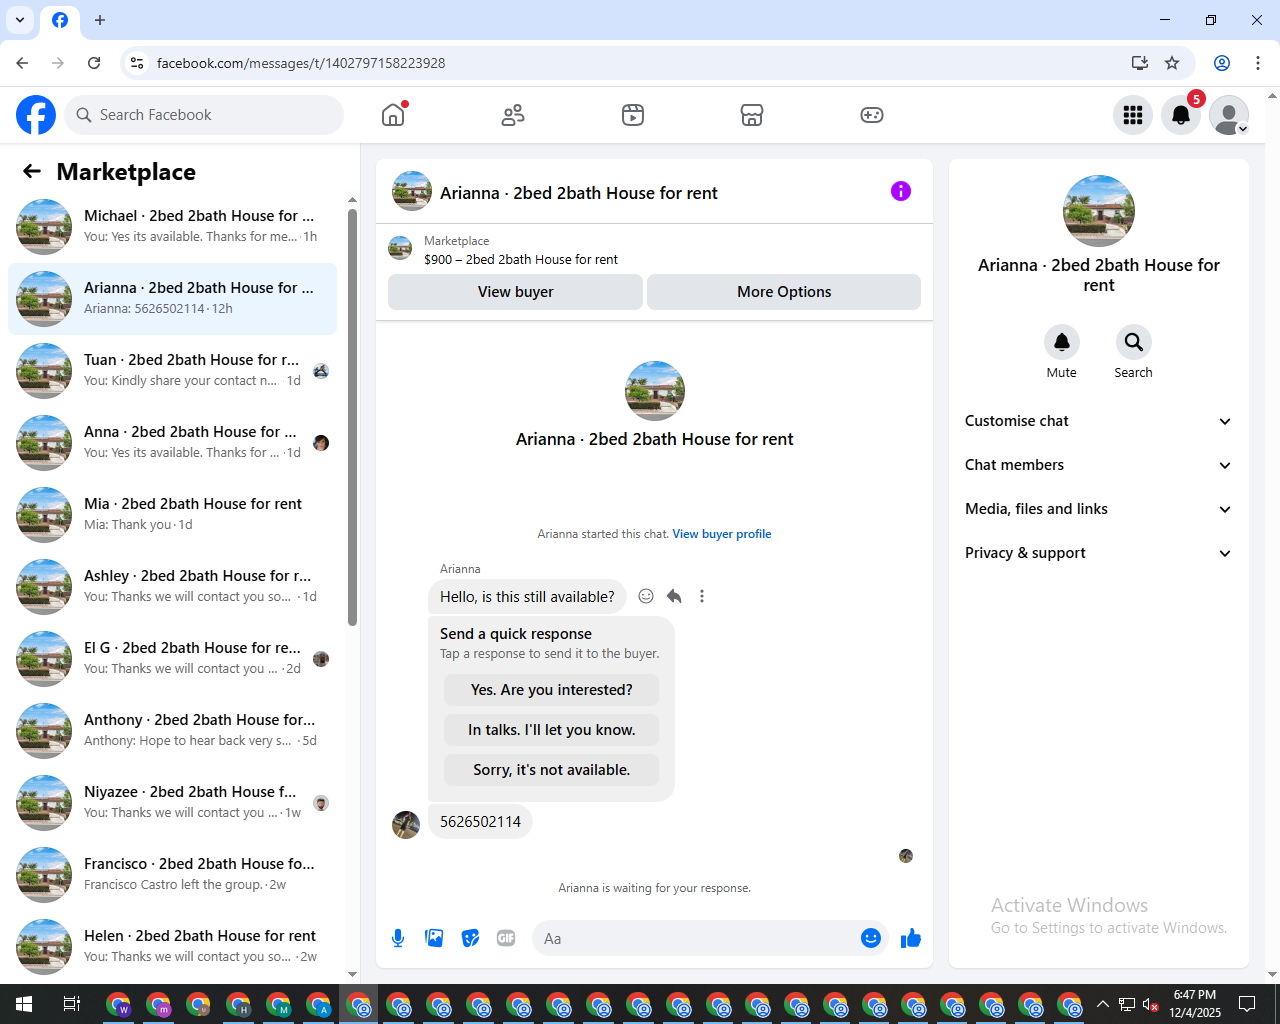Screen dimensions: 1280x1024
Task: Open the Gaming controller icon
Action: pos(872,115)
